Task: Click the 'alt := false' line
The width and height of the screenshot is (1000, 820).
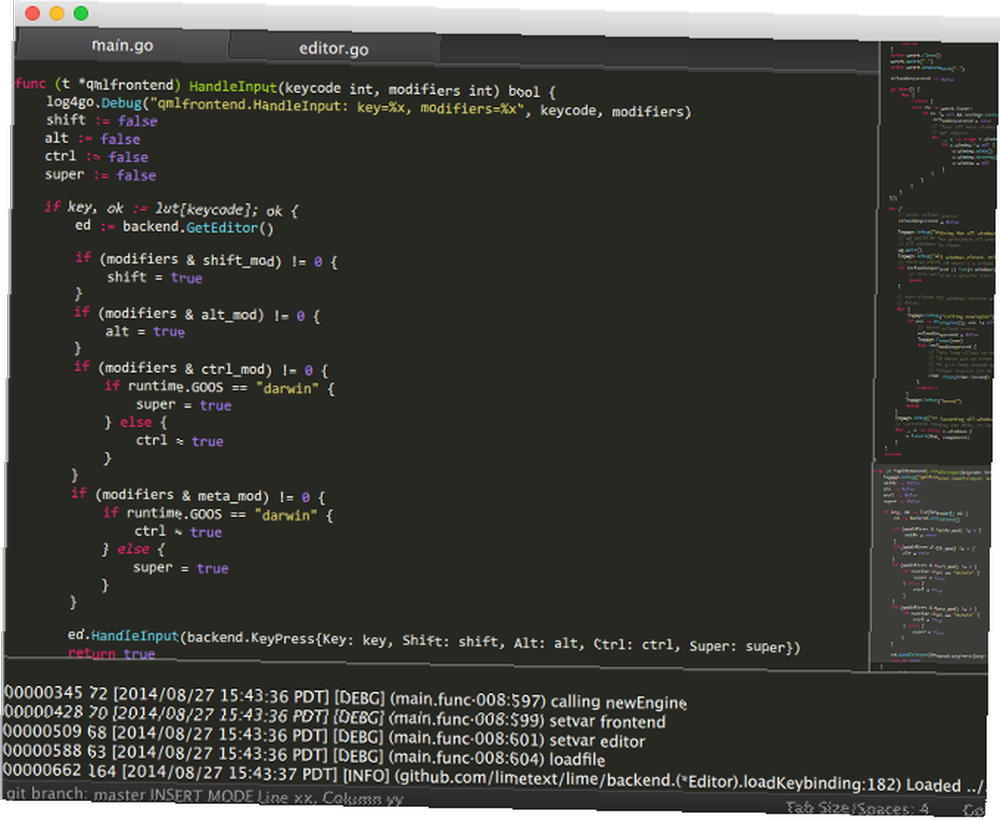Action: (92, 138)
